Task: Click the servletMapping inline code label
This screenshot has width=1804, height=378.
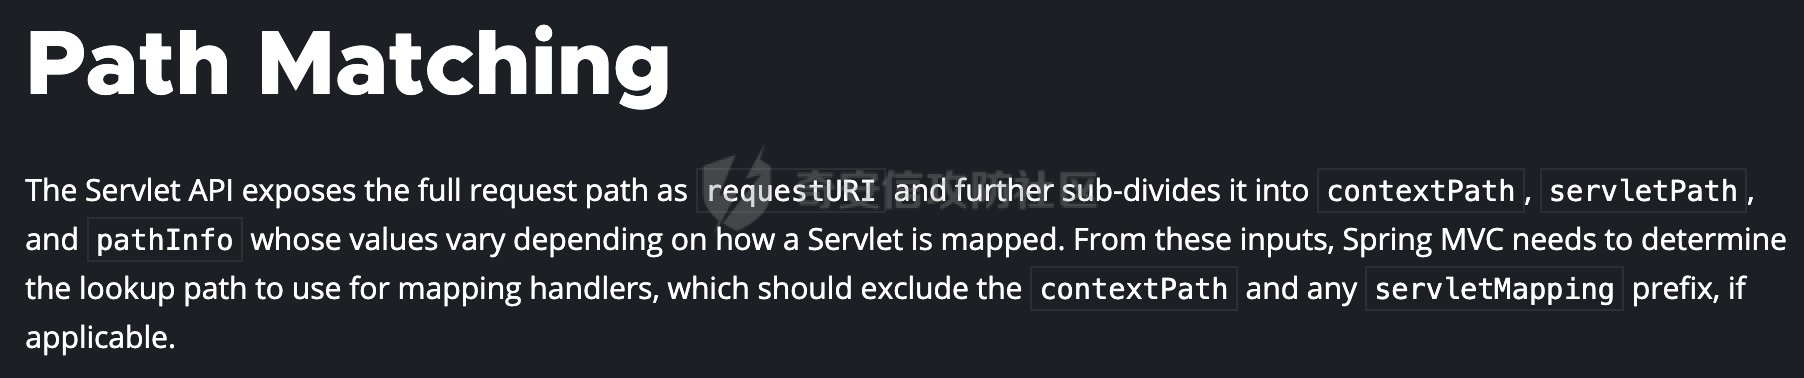Action: coord(1494,289)
